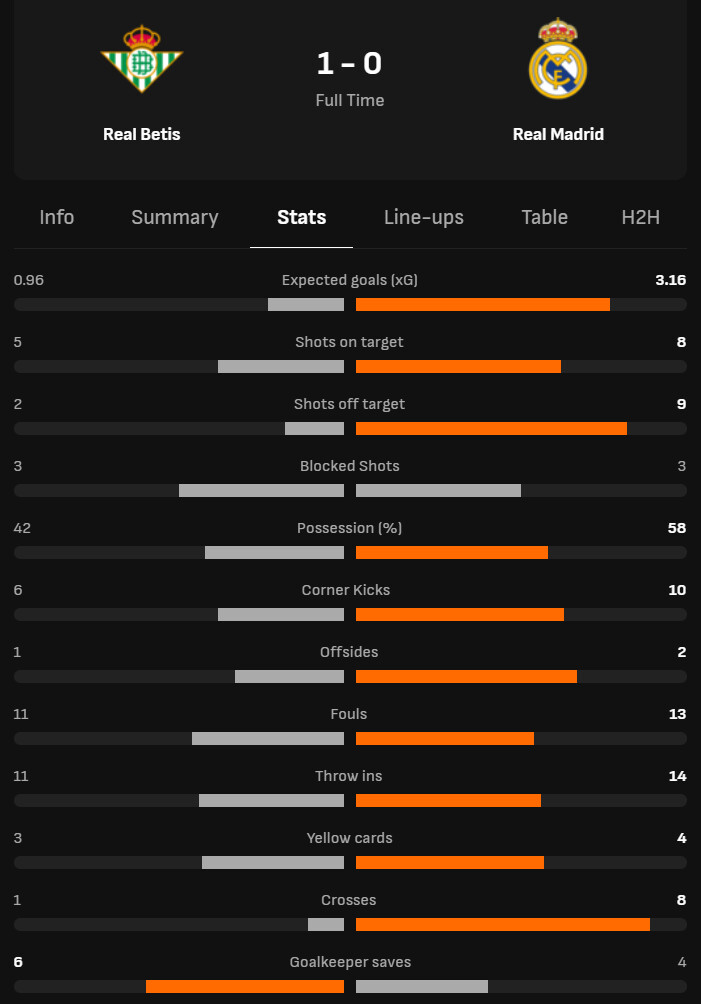The image size is (701, 1004).
Task: Click the Corner Kicks stat label
Action: (346, 590)
